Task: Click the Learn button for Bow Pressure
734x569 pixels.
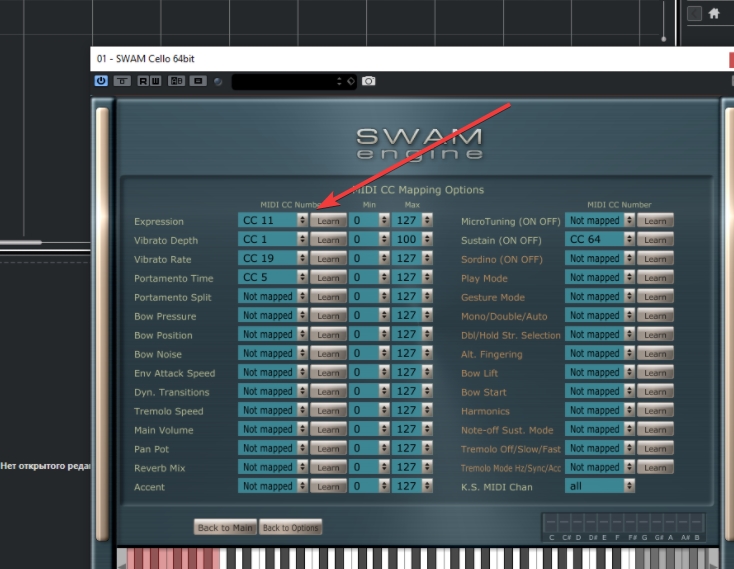Action: [328, 316]
